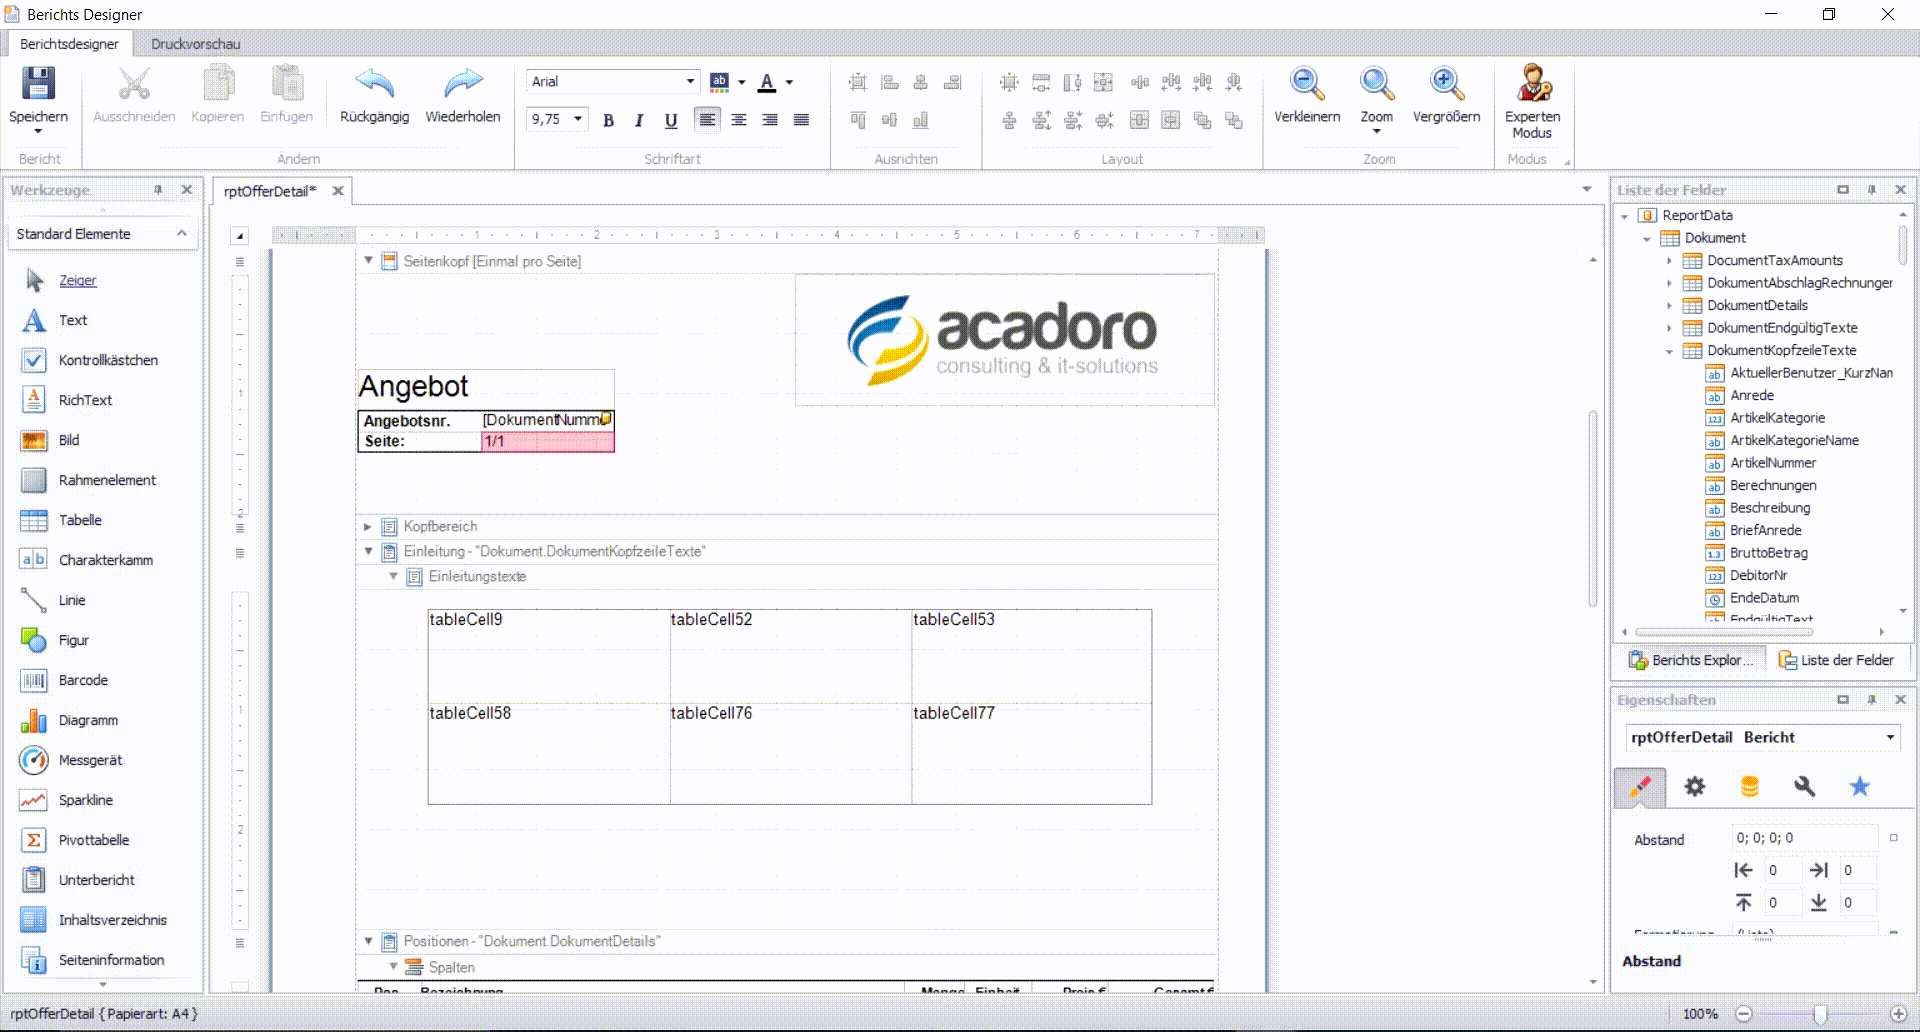Viewport: 1920px width, 1032px height.
Task: Pick the Diagramm chart element
Action: click(88, 720)
